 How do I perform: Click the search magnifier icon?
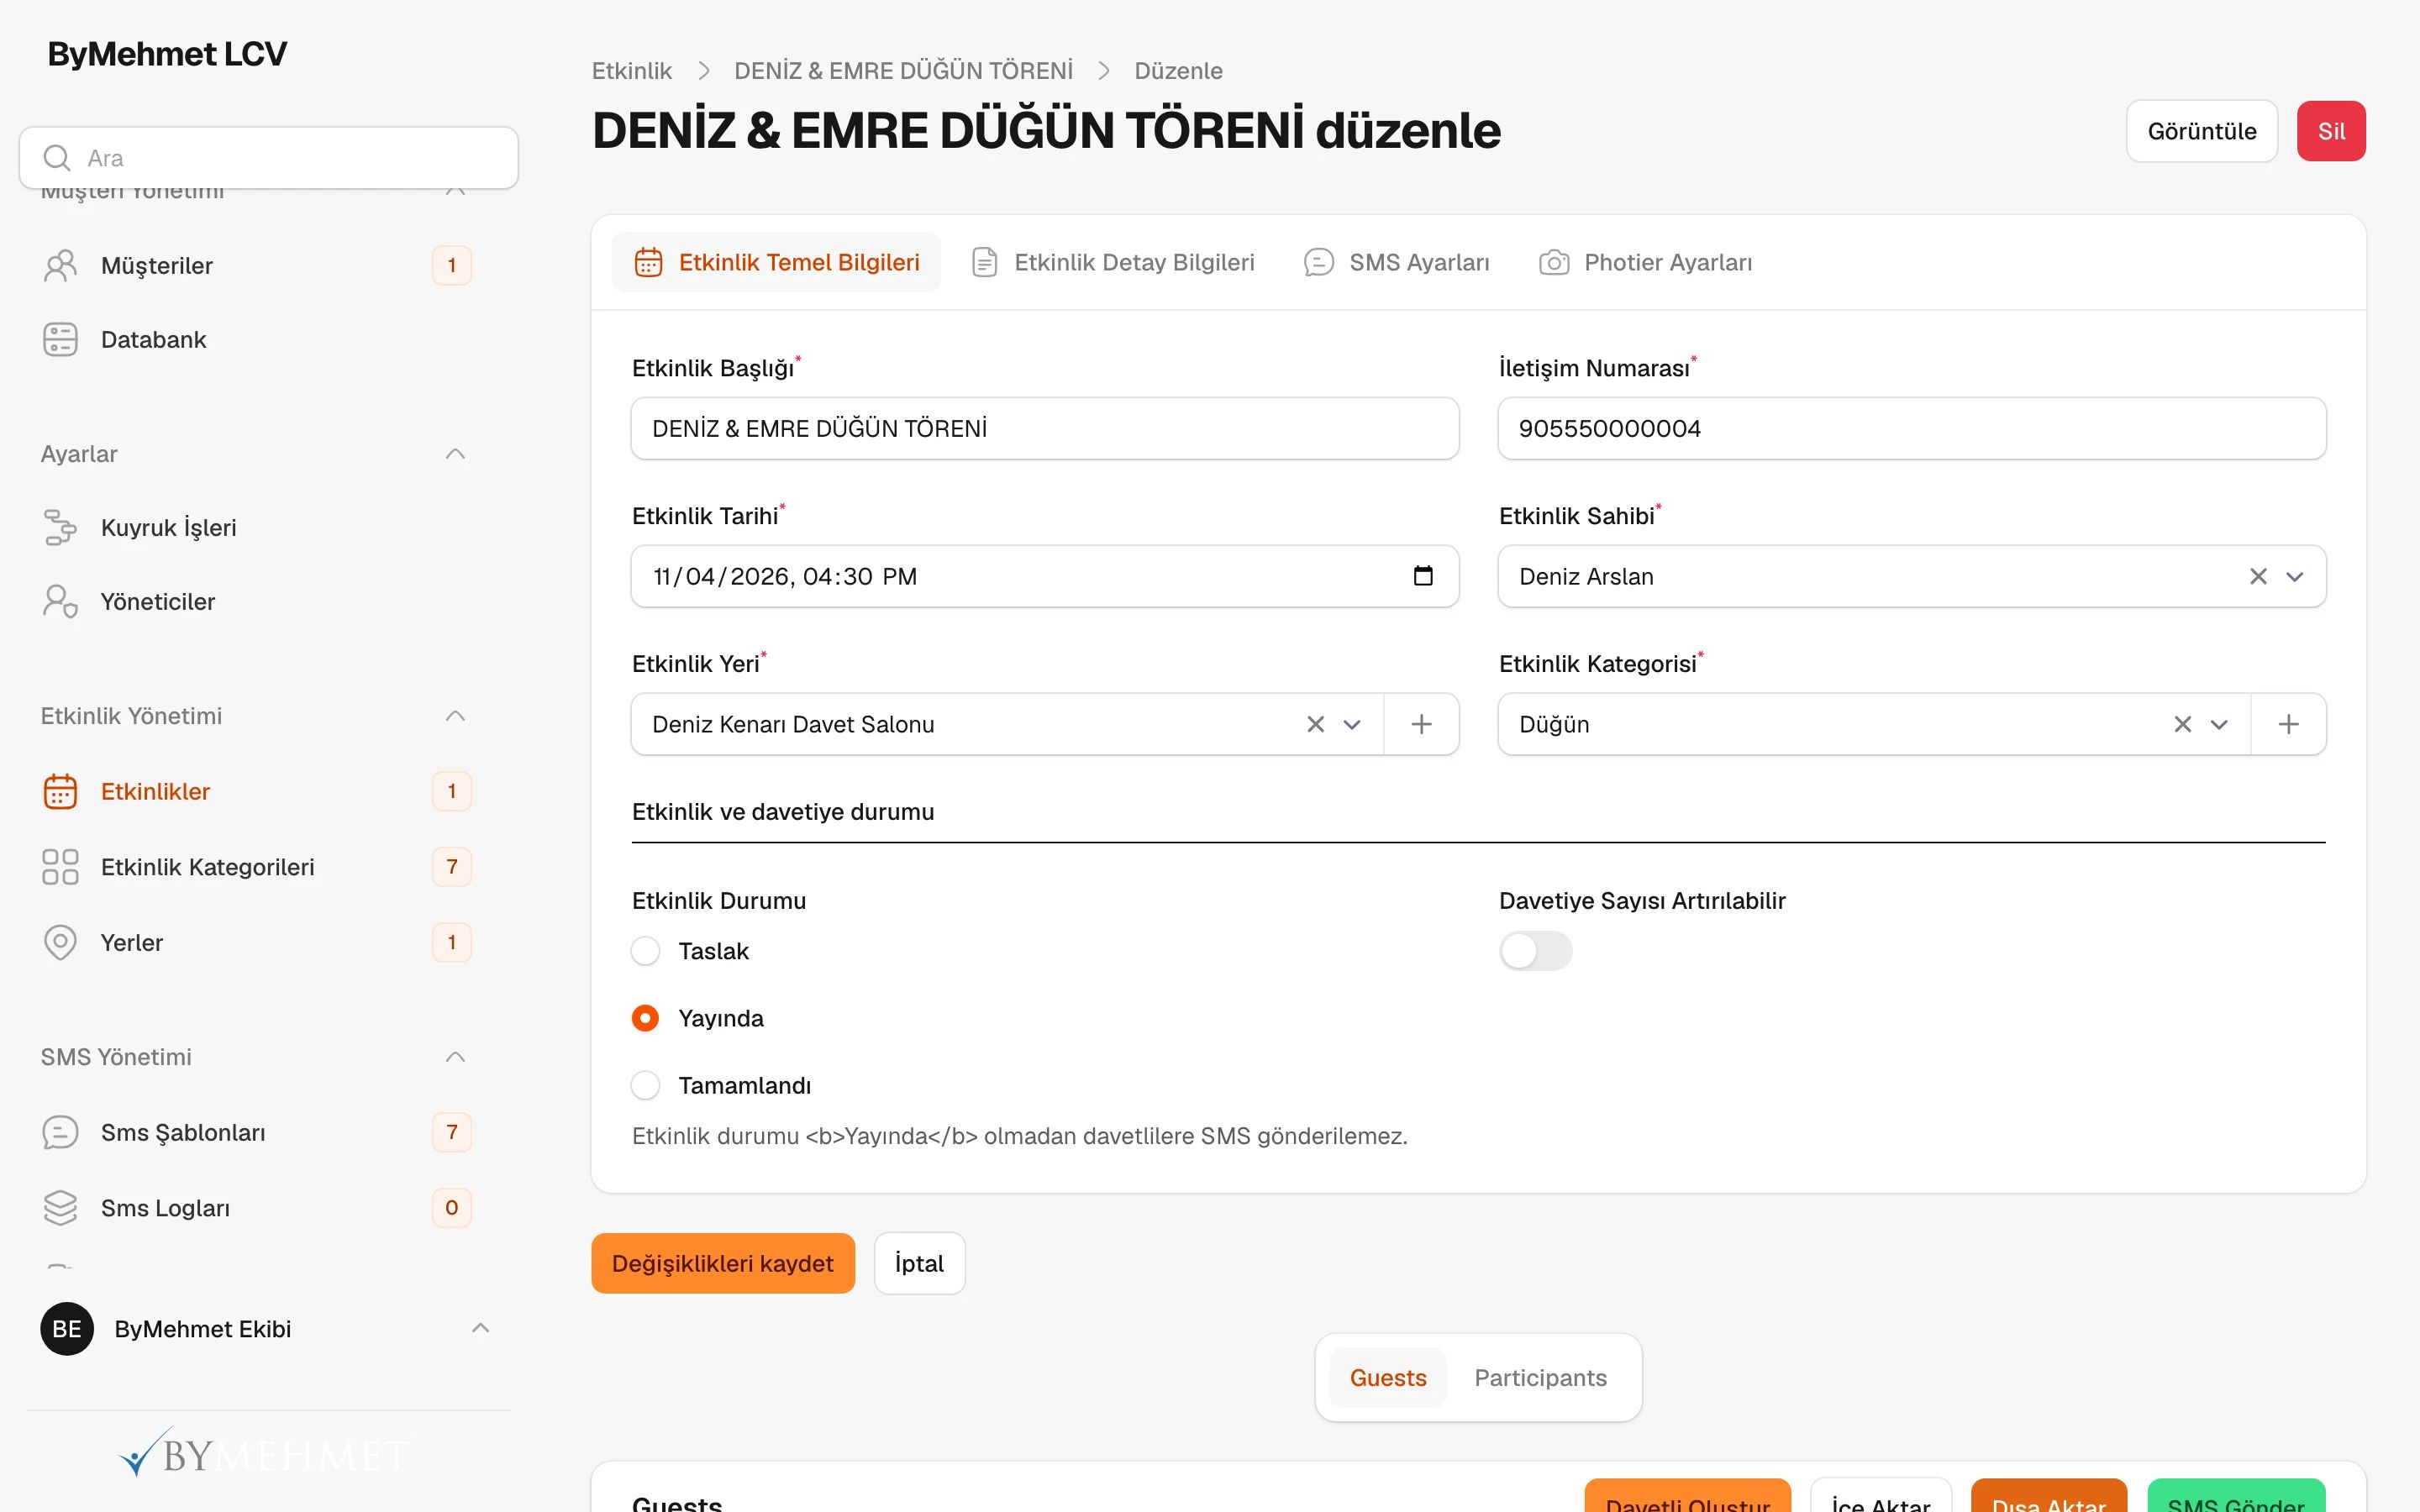click(57, 158)
